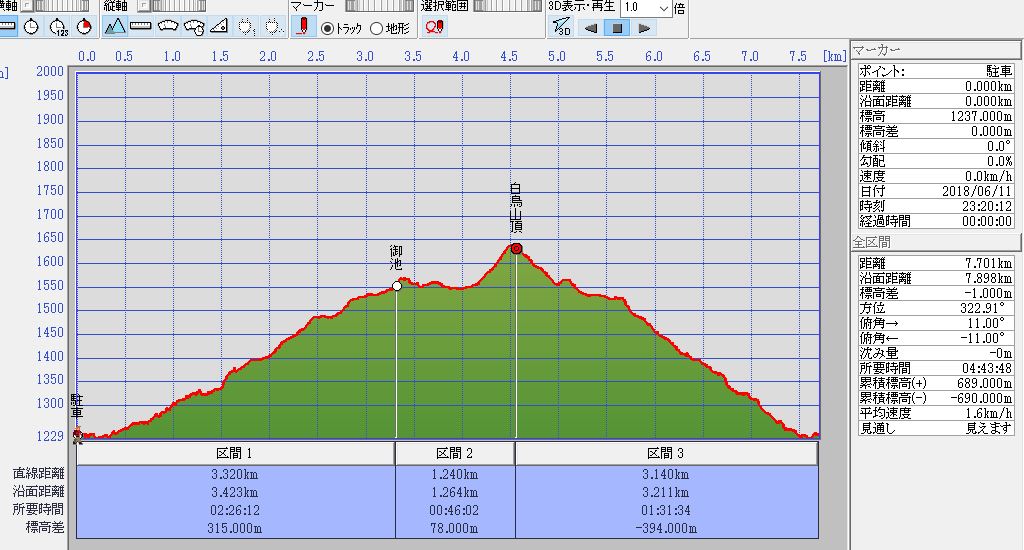Click the 01:31:34 duration cell

[x=665, y=510]
